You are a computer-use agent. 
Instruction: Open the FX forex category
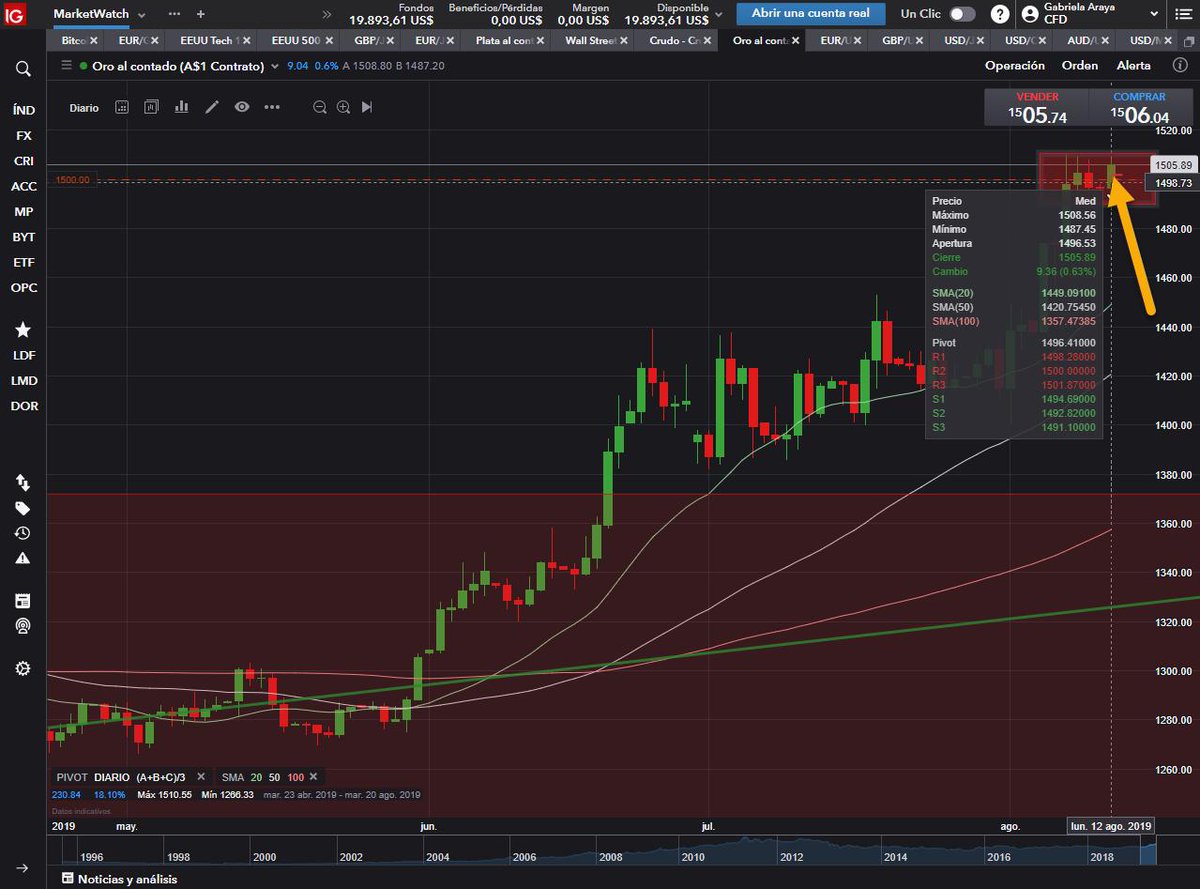tap(23, 135)
